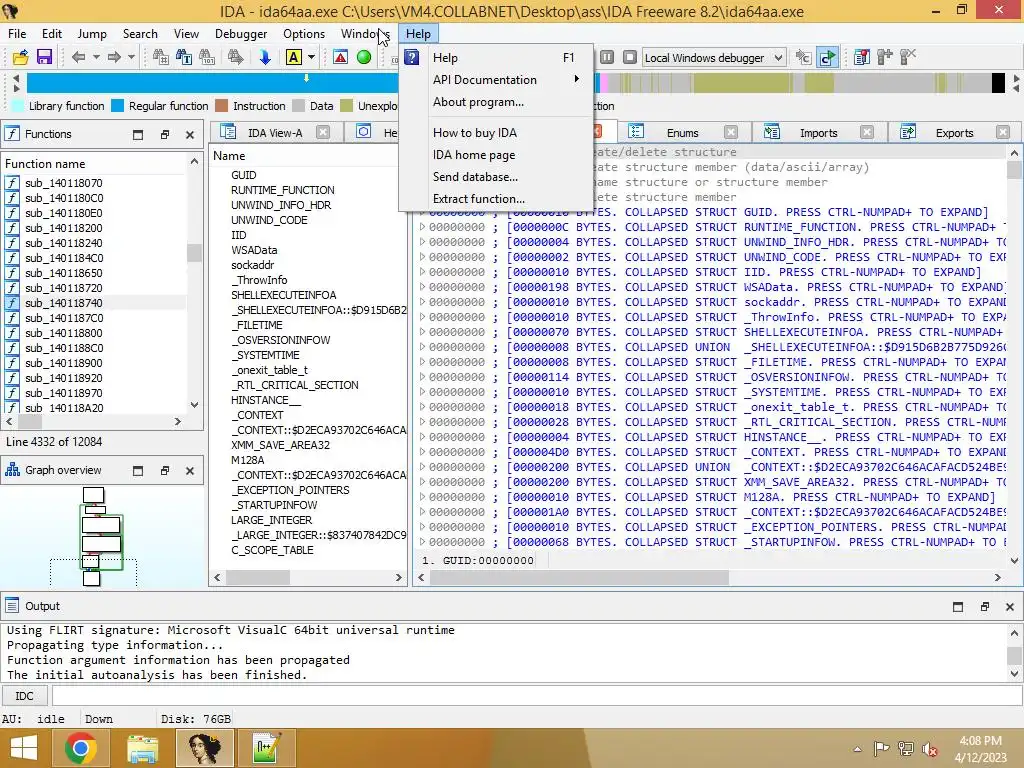Open the Debugger menu
1024x768 pixels.
pos(241,34)
